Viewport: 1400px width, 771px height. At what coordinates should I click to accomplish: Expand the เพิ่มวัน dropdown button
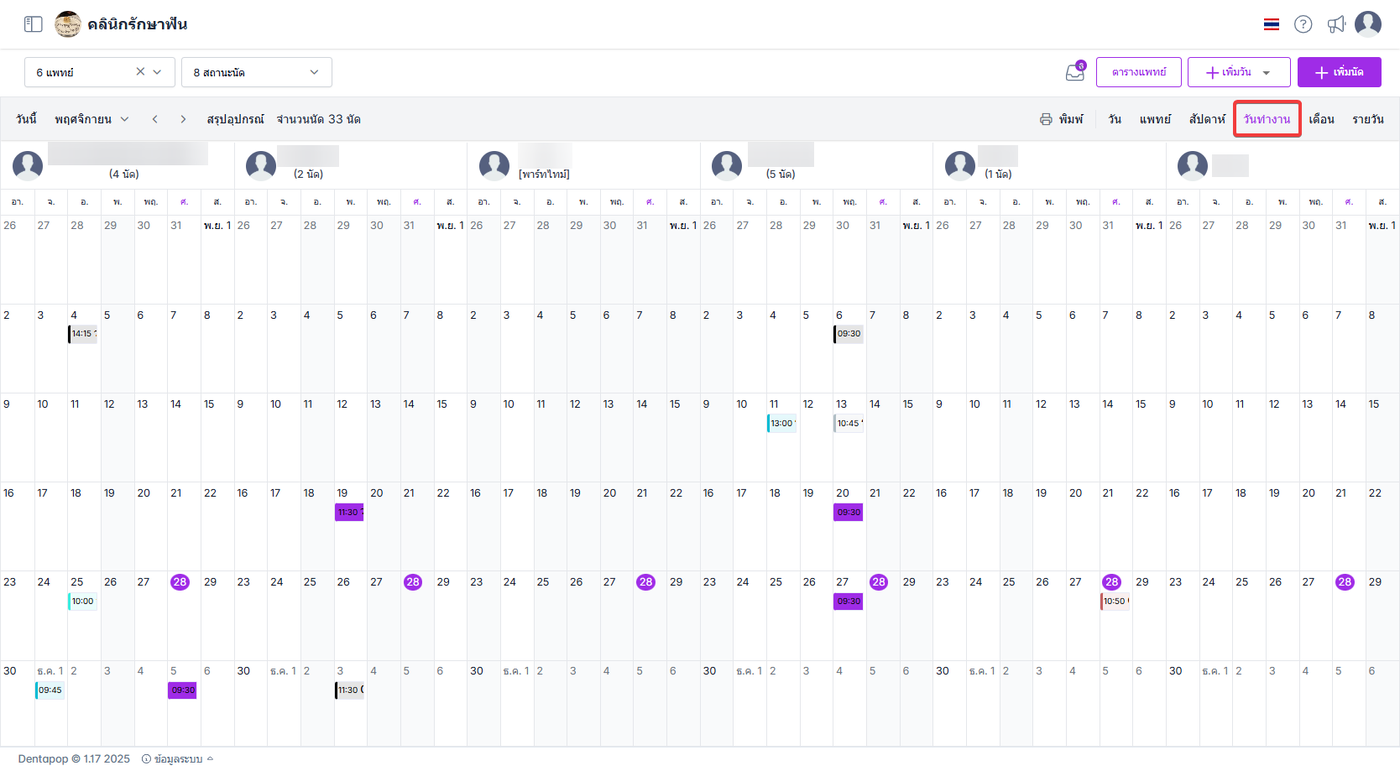[x=1267, y=73]
